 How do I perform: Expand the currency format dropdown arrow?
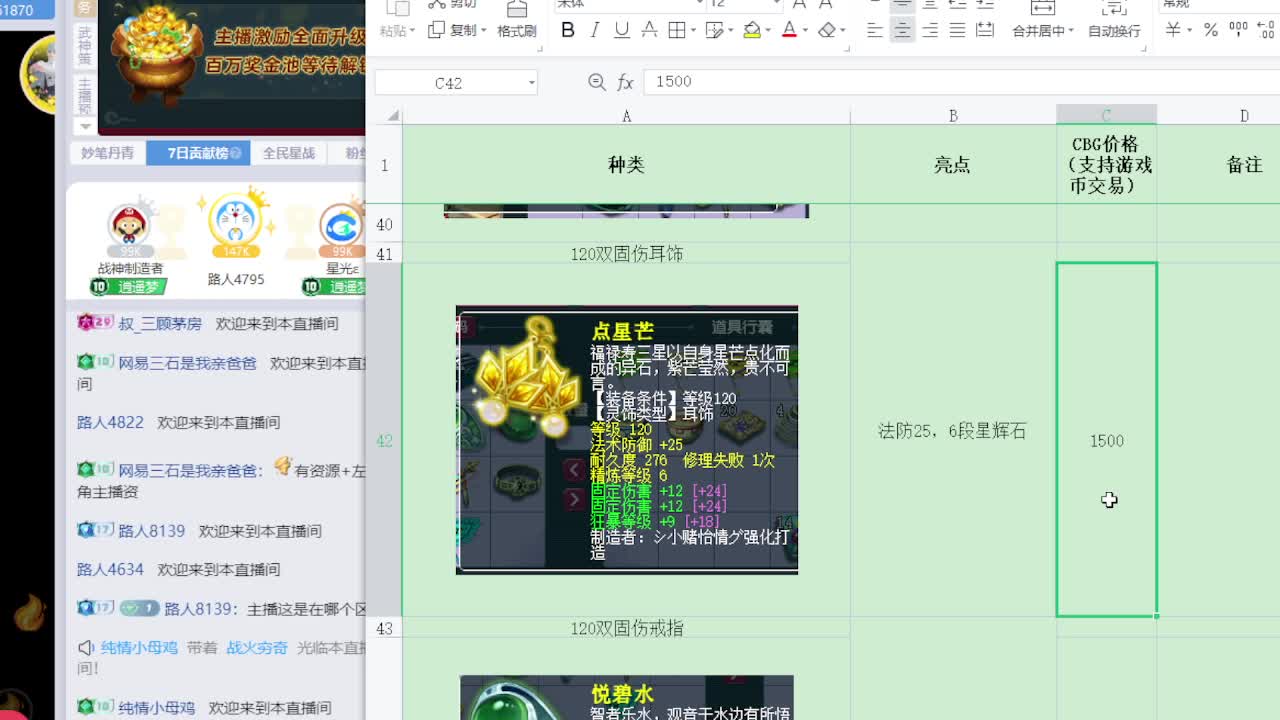1189,31
